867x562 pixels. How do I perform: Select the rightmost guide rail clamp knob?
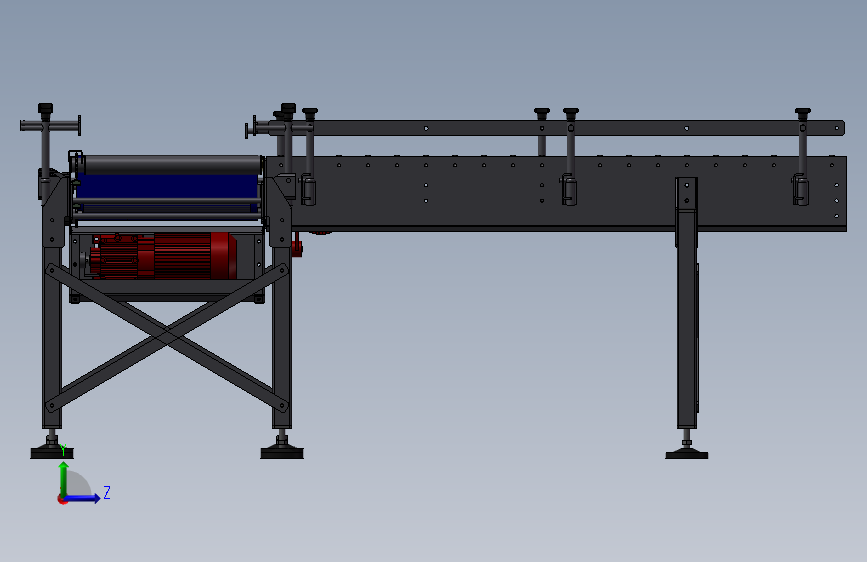coord(803,113)
